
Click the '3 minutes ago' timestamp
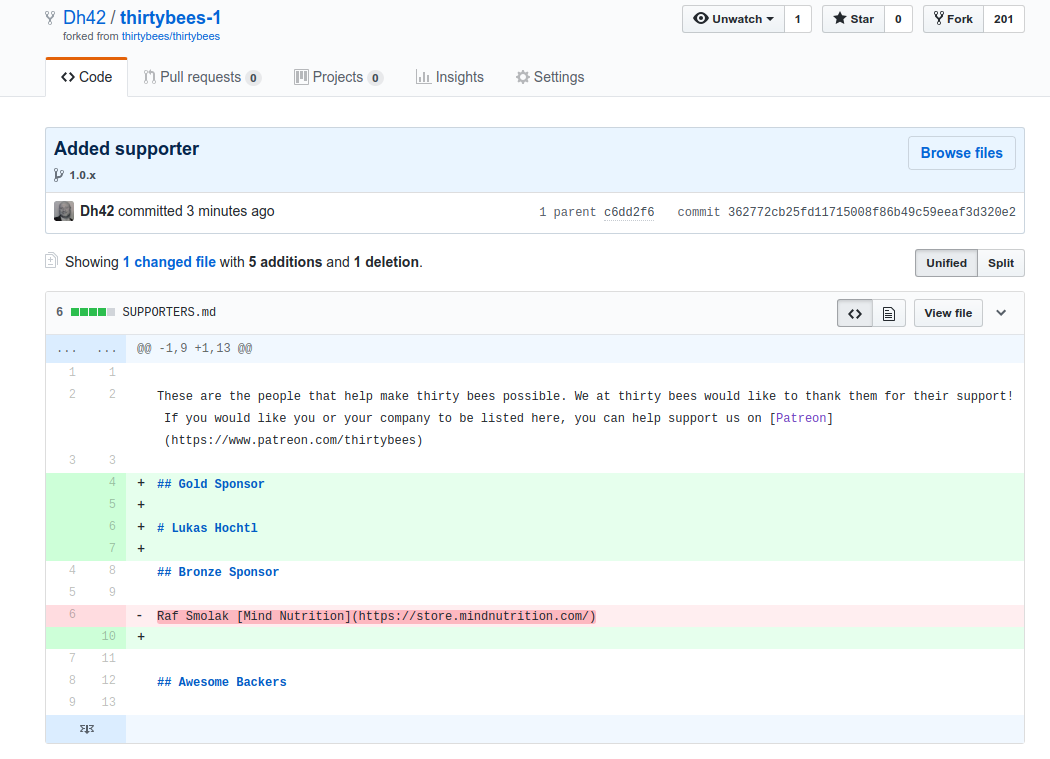[230, 211]
